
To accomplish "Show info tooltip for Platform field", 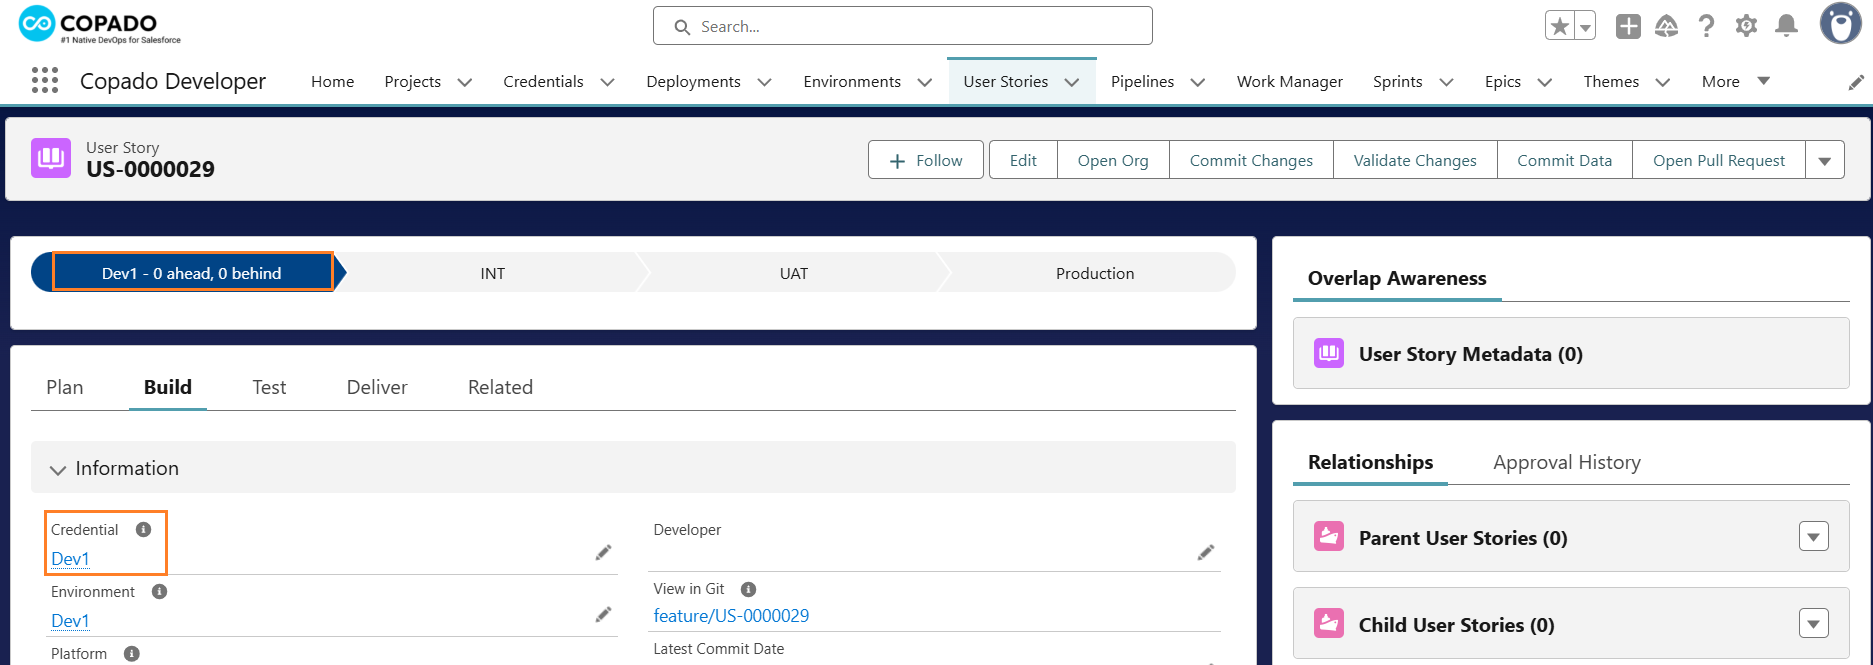I will coord(131,653).
